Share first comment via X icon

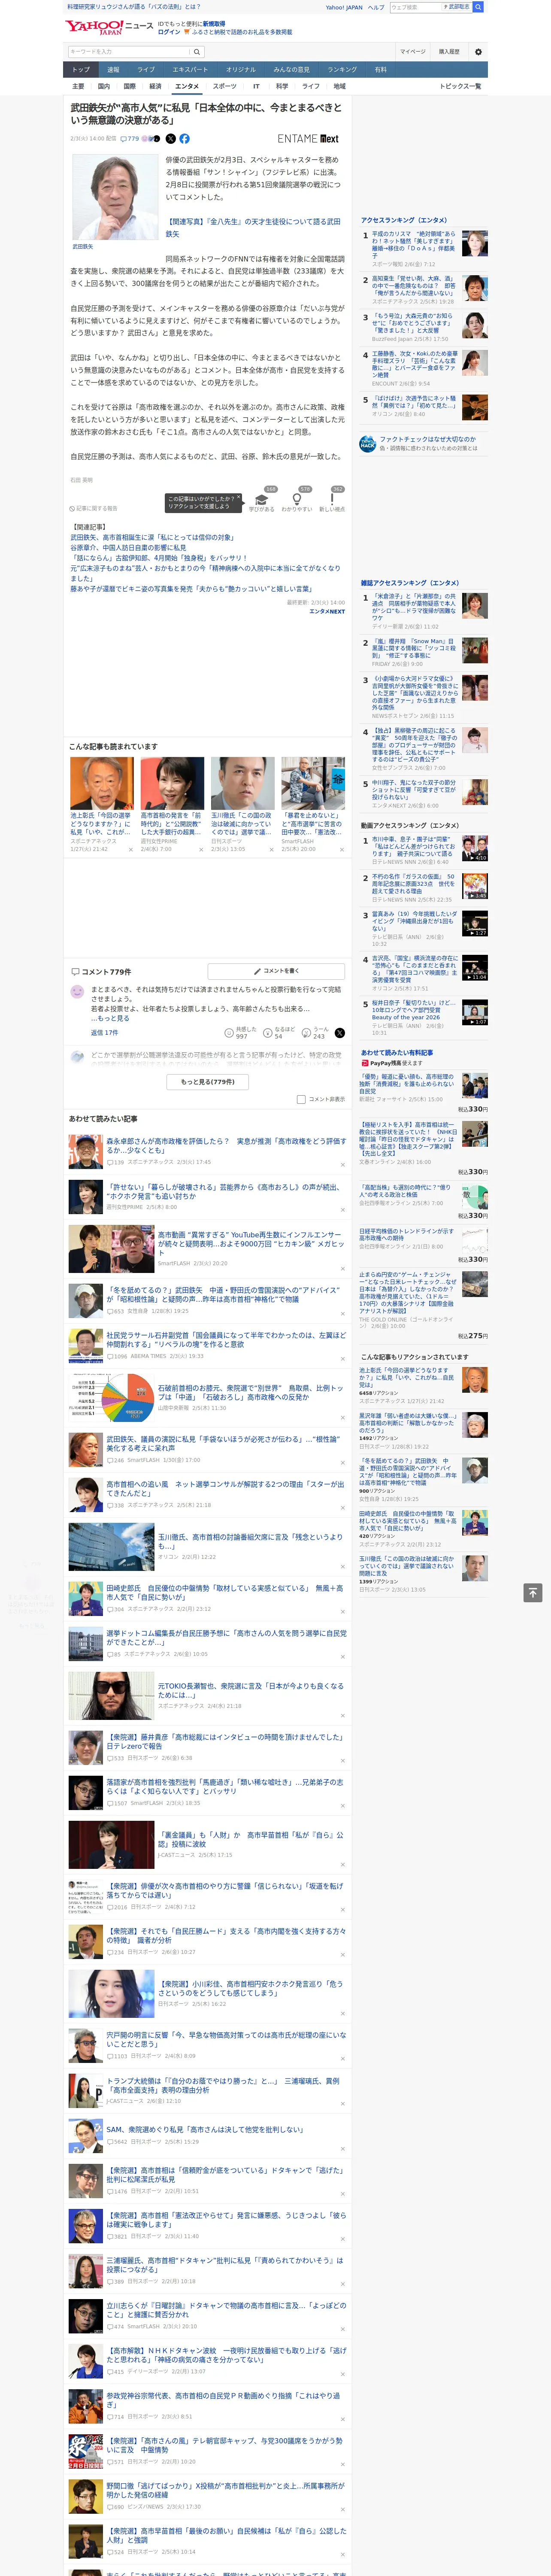339,1033
